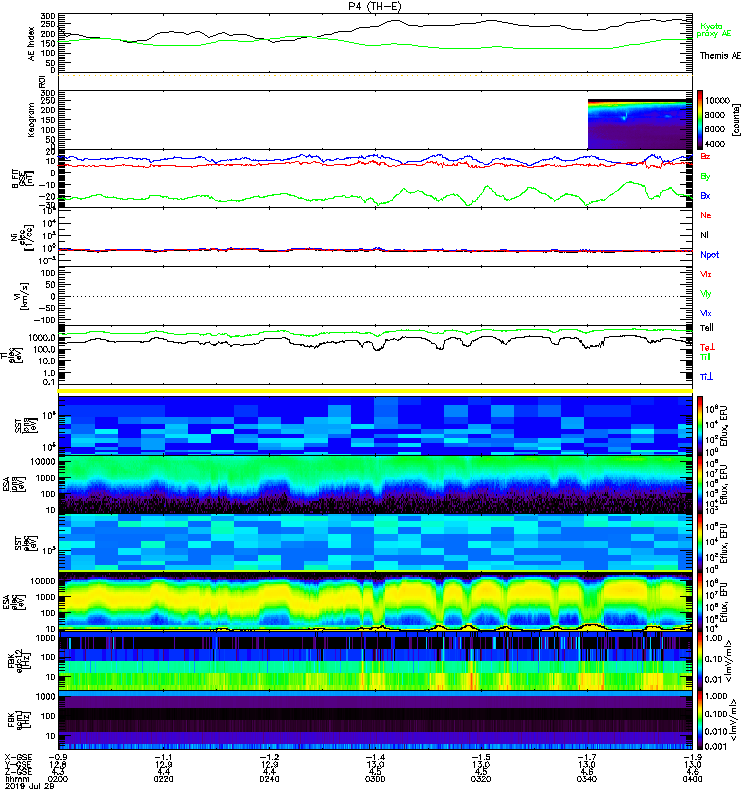Image resolution: width=750 pixels, height=800 pixels.
Task: Click the ESA ion Eflux color bar
Action: (700, 485)
